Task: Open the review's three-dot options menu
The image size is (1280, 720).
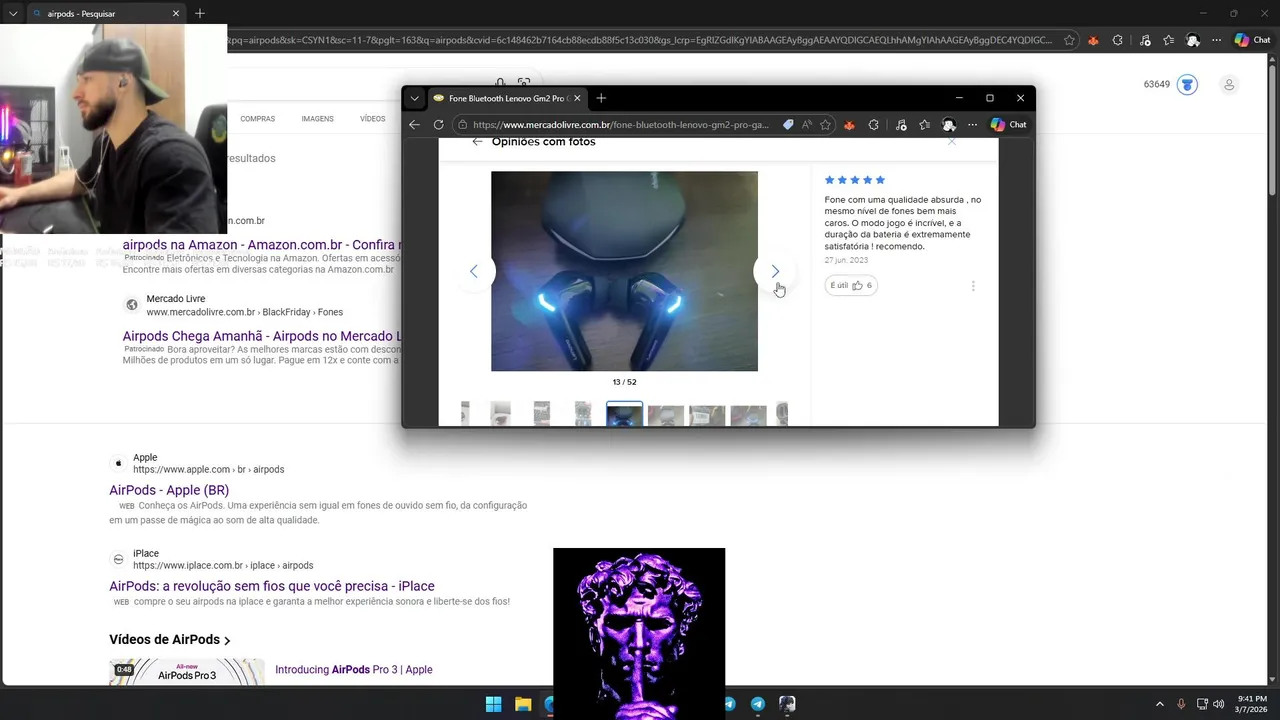Action: pyautogui.click(x=973, y=286)
